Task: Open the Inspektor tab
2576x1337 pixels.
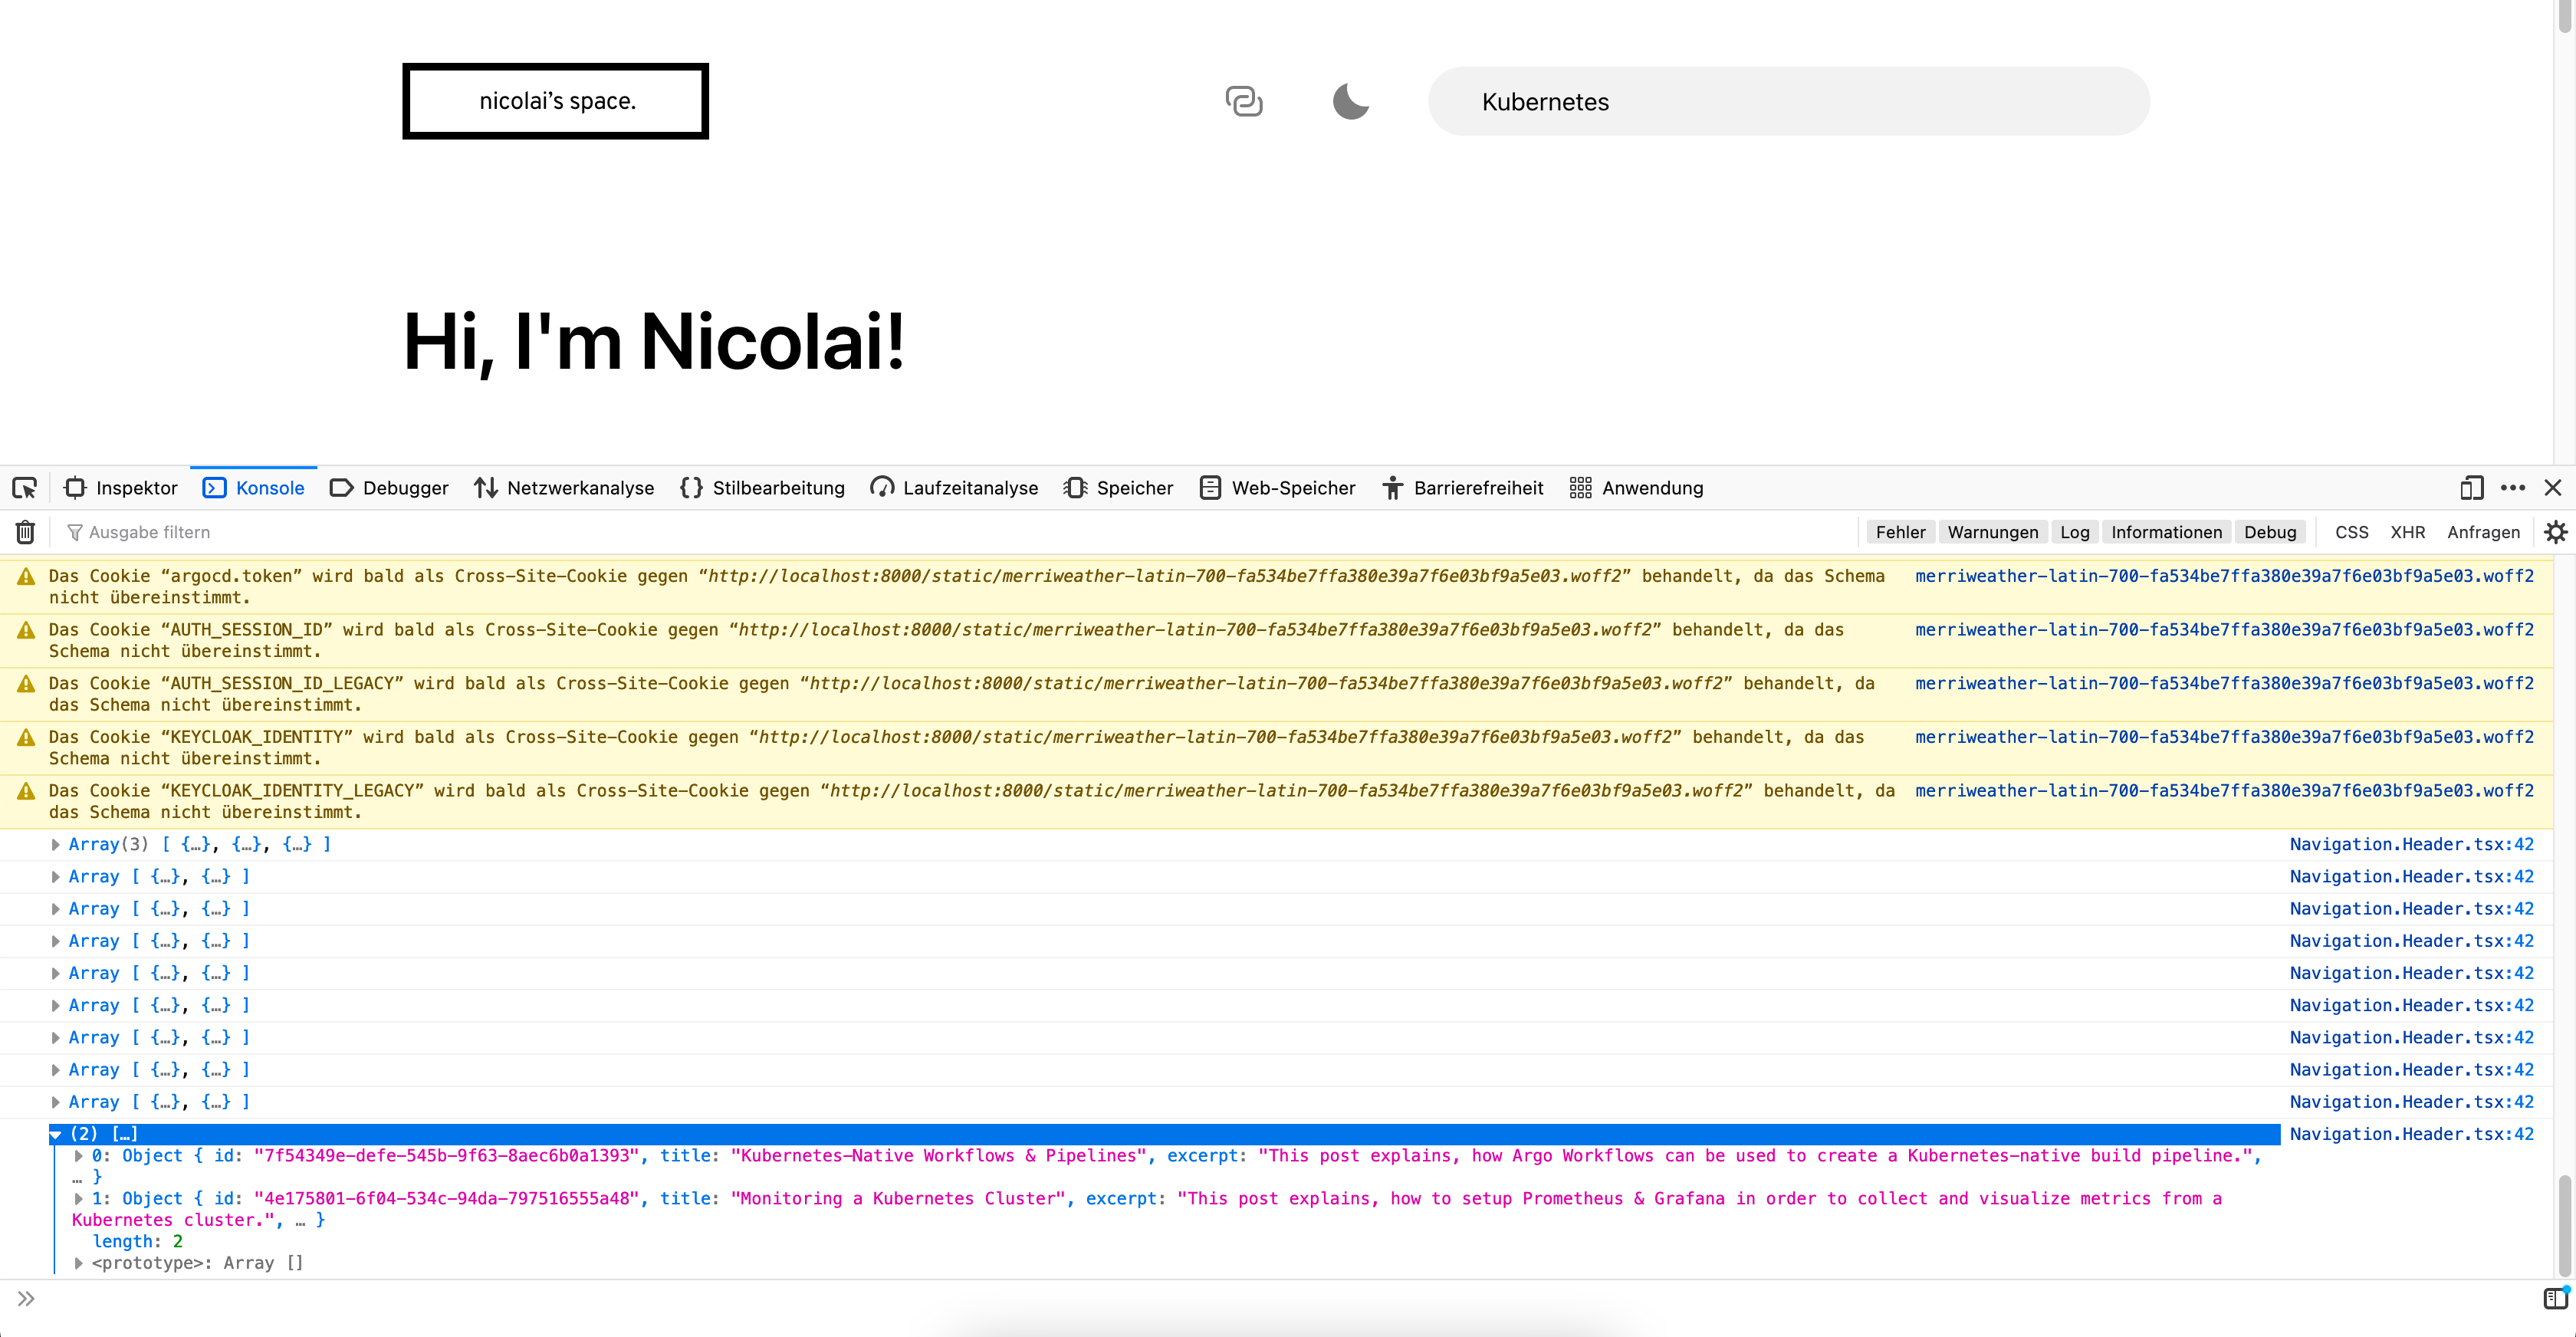Action: tap(121, 488)
